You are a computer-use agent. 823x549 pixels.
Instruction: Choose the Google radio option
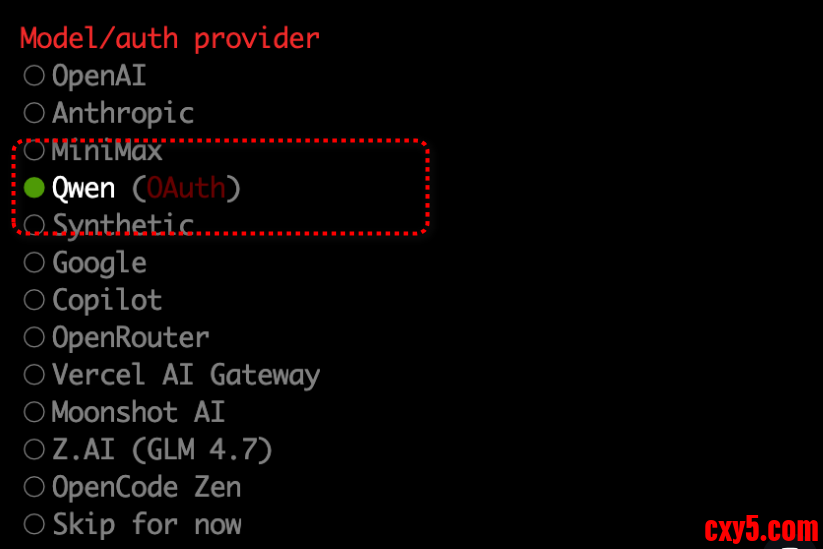34,262
